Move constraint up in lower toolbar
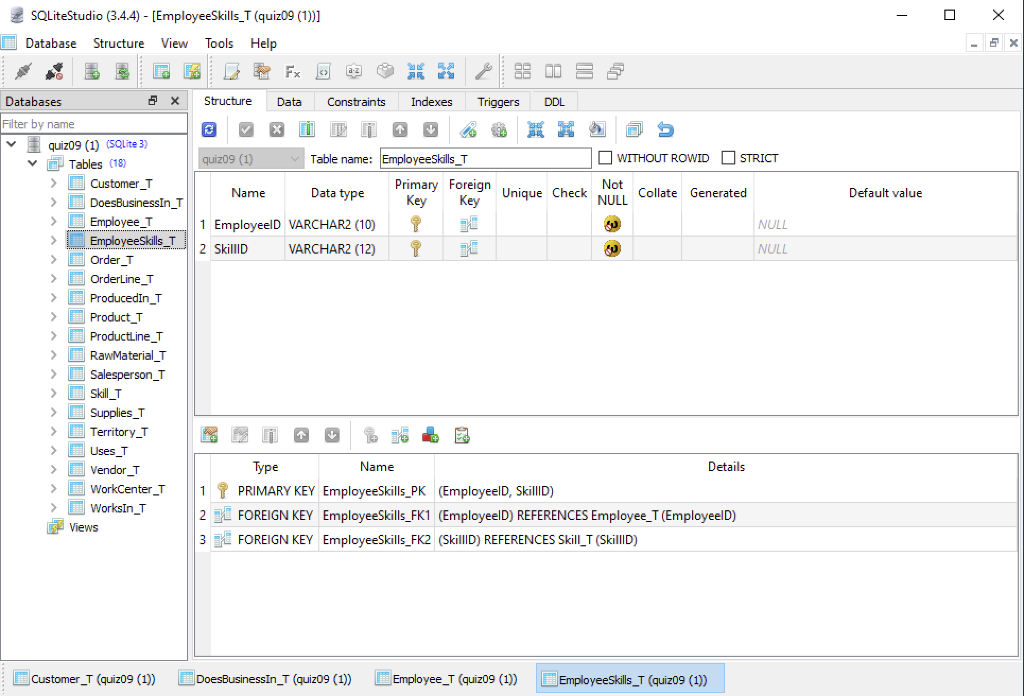Image resolution: width=1024 pixels, height=696 pixels. click(x=301, y=435)
